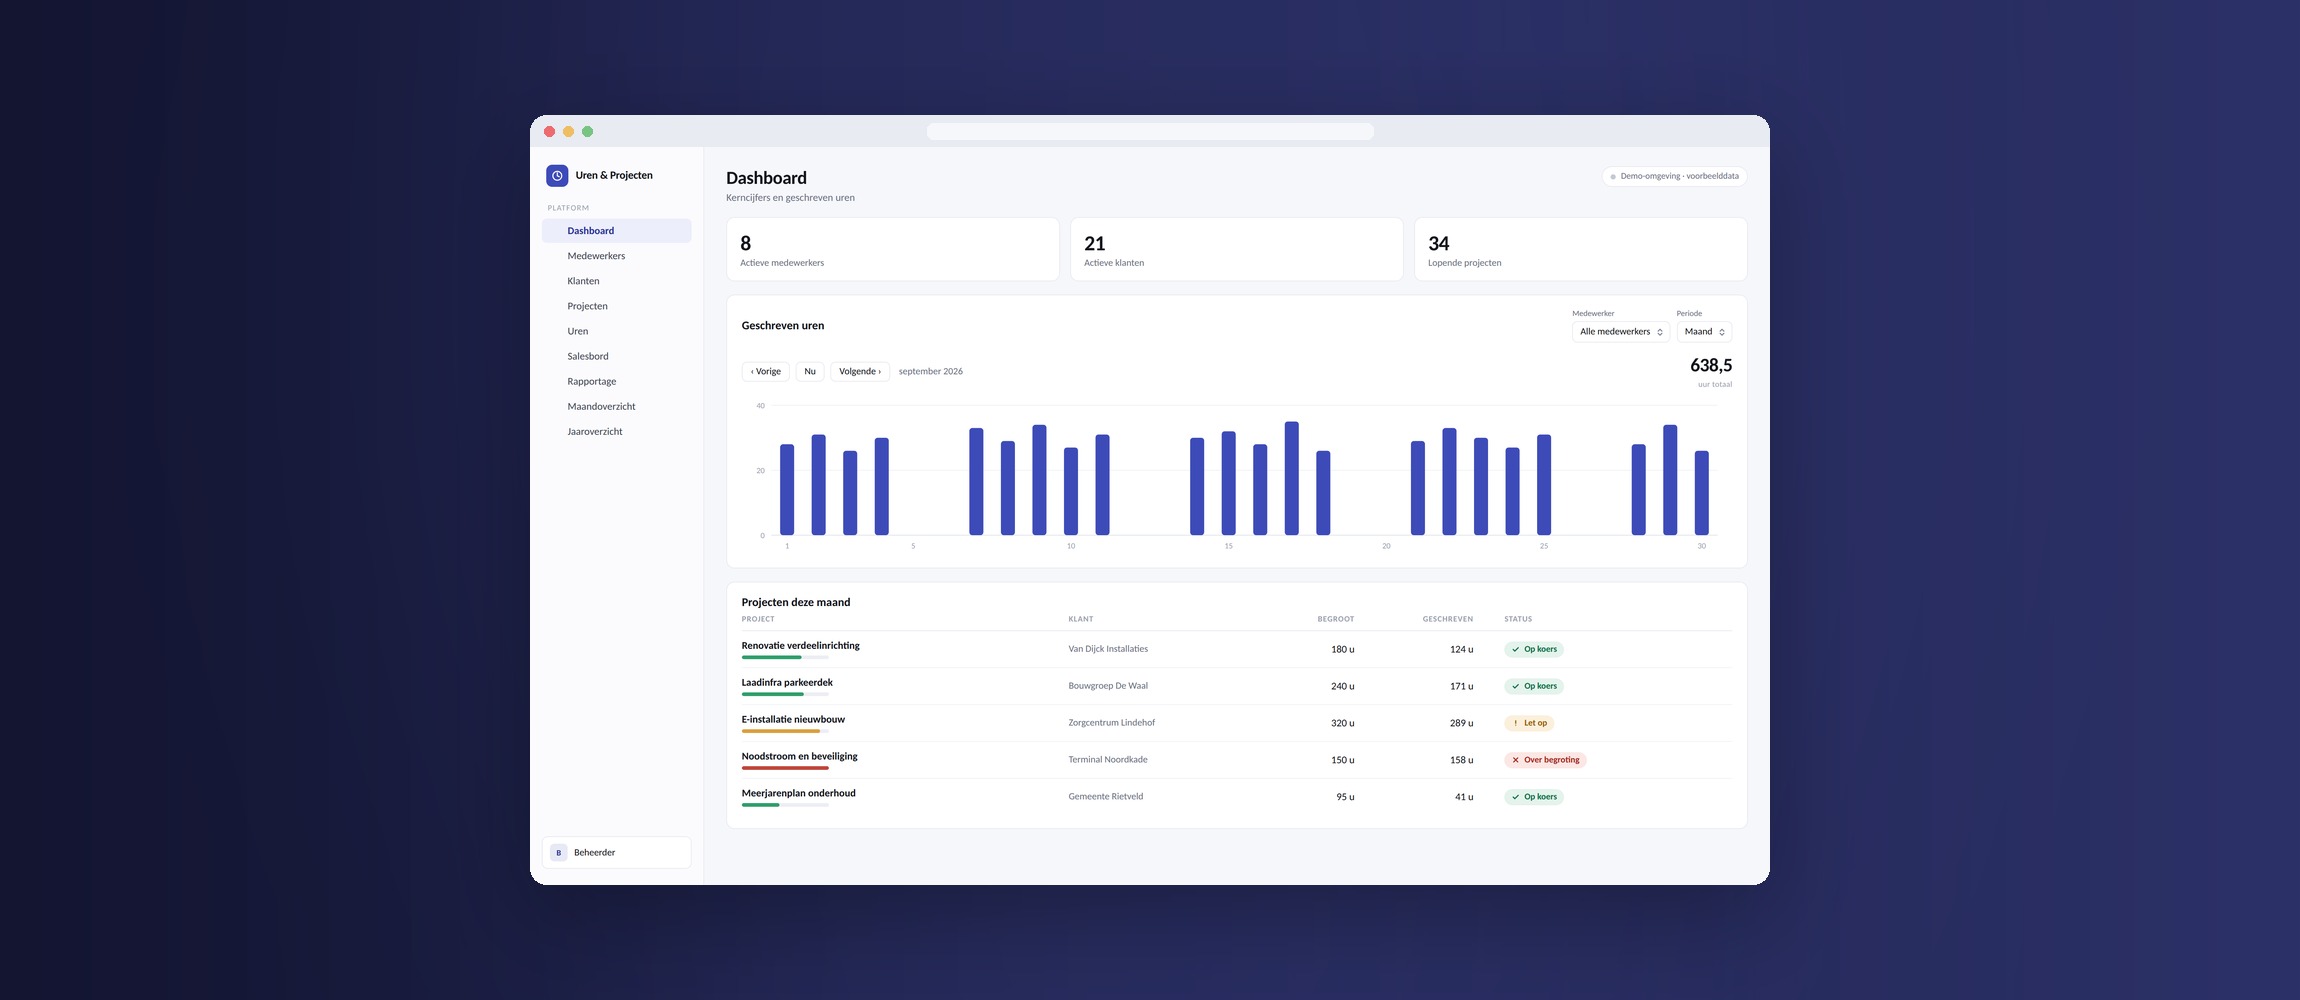Click client name Zorgcentrum Lindehof
Viewport: 2300px width, 1000px height.
coord(1112,723)
